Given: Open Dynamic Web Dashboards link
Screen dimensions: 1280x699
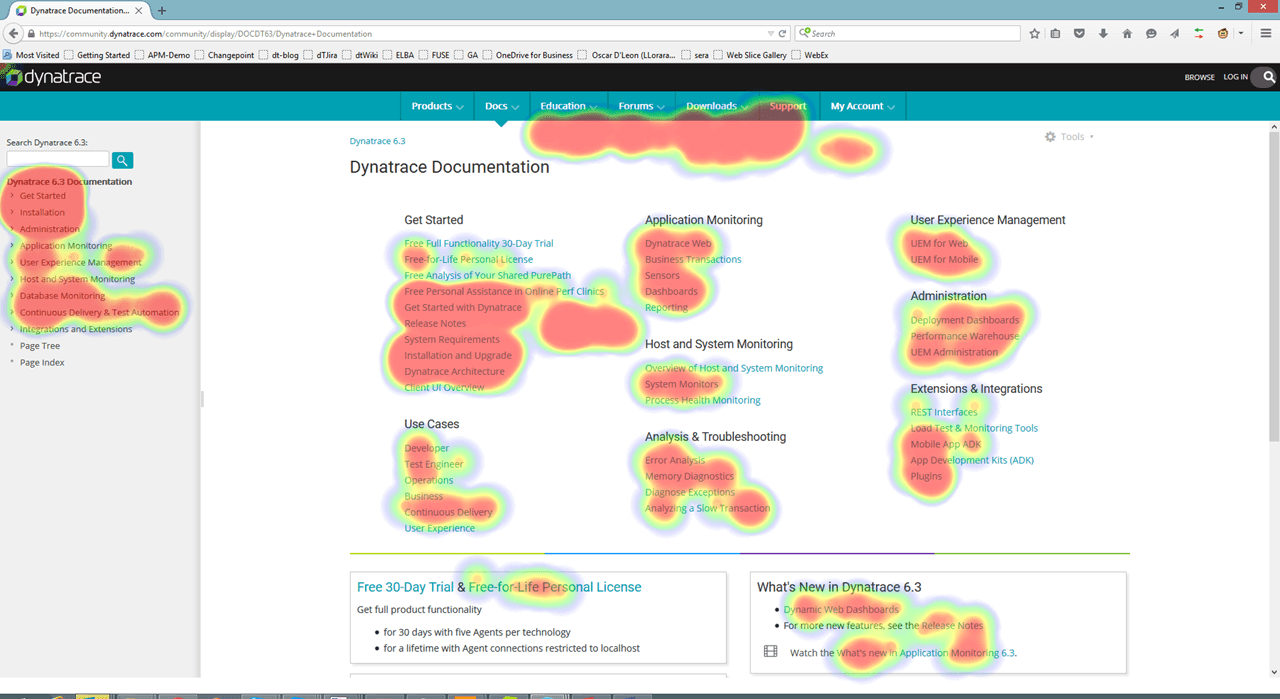Looking at the screenshot, I should click(x=841, y=609).
